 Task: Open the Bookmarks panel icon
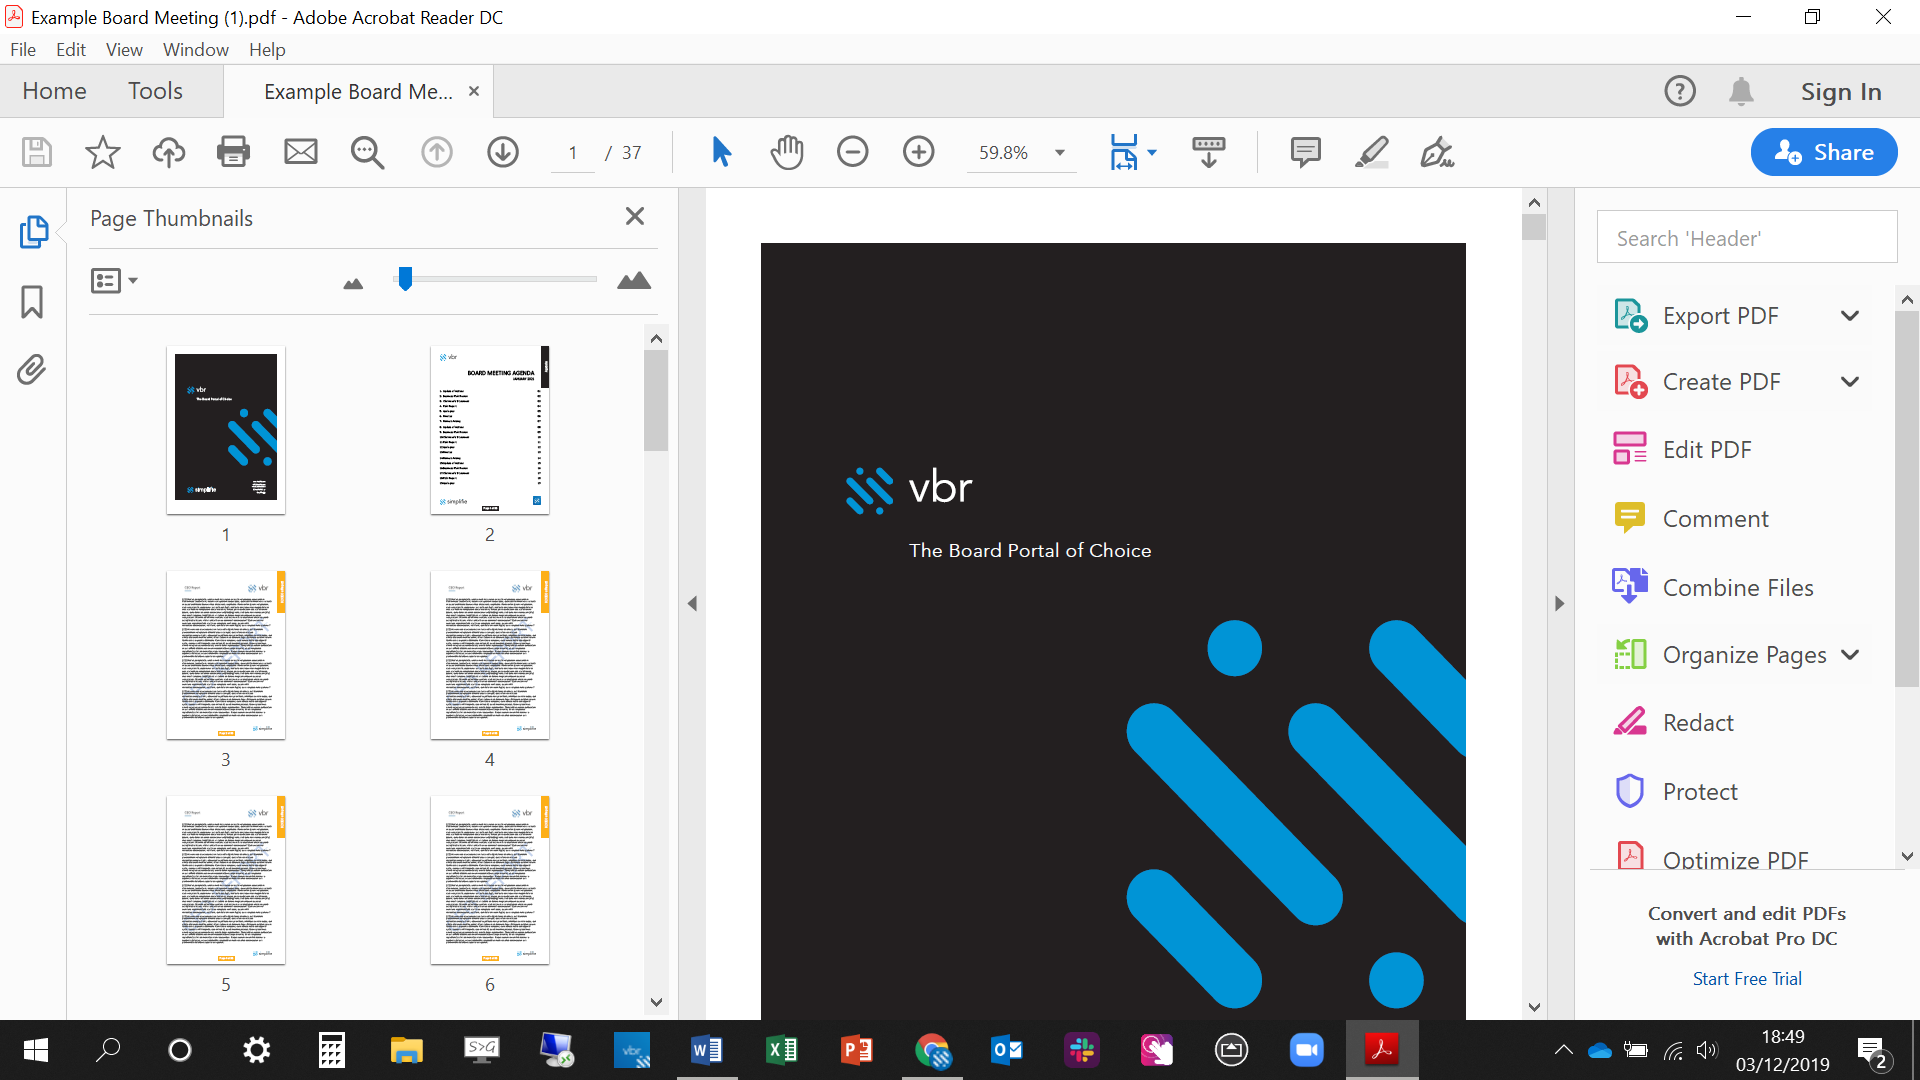click(x=32, y=302)
